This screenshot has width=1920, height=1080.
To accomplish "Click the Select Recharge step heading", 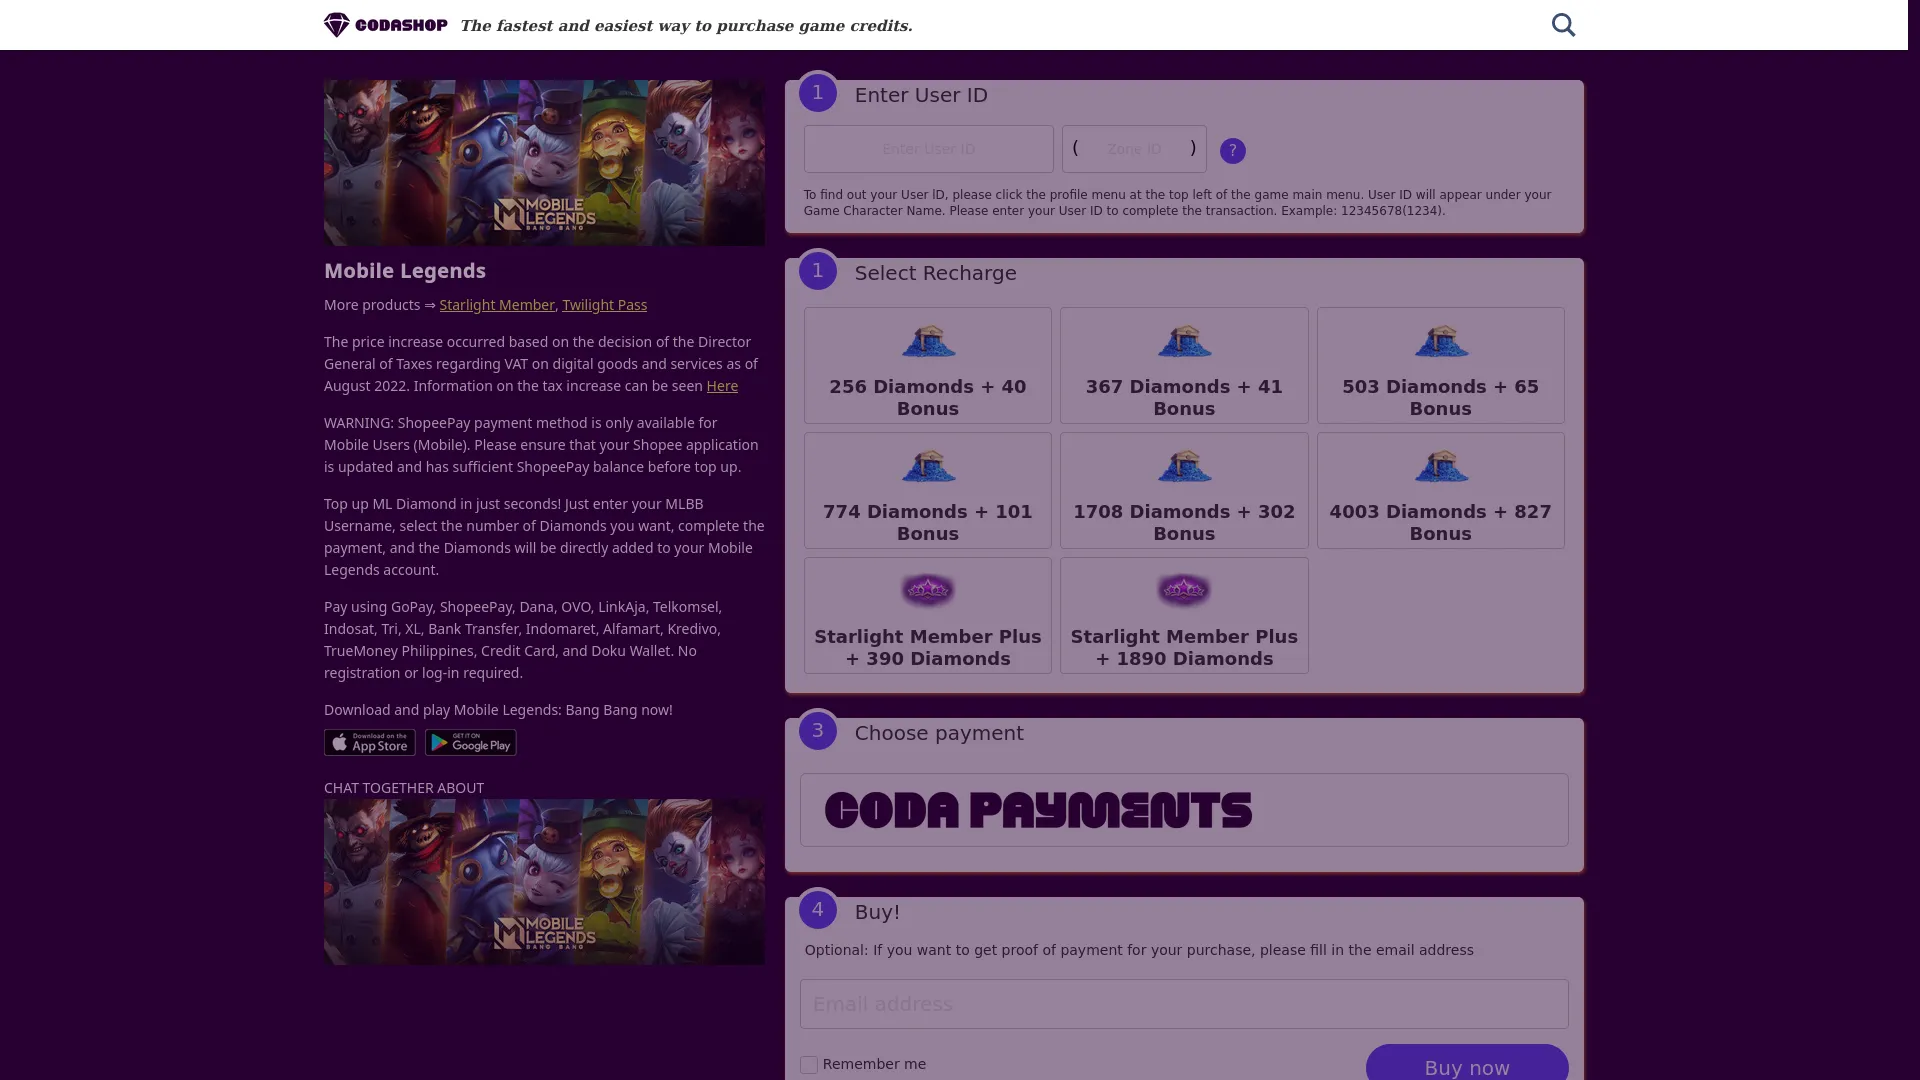I will (936, 273).
